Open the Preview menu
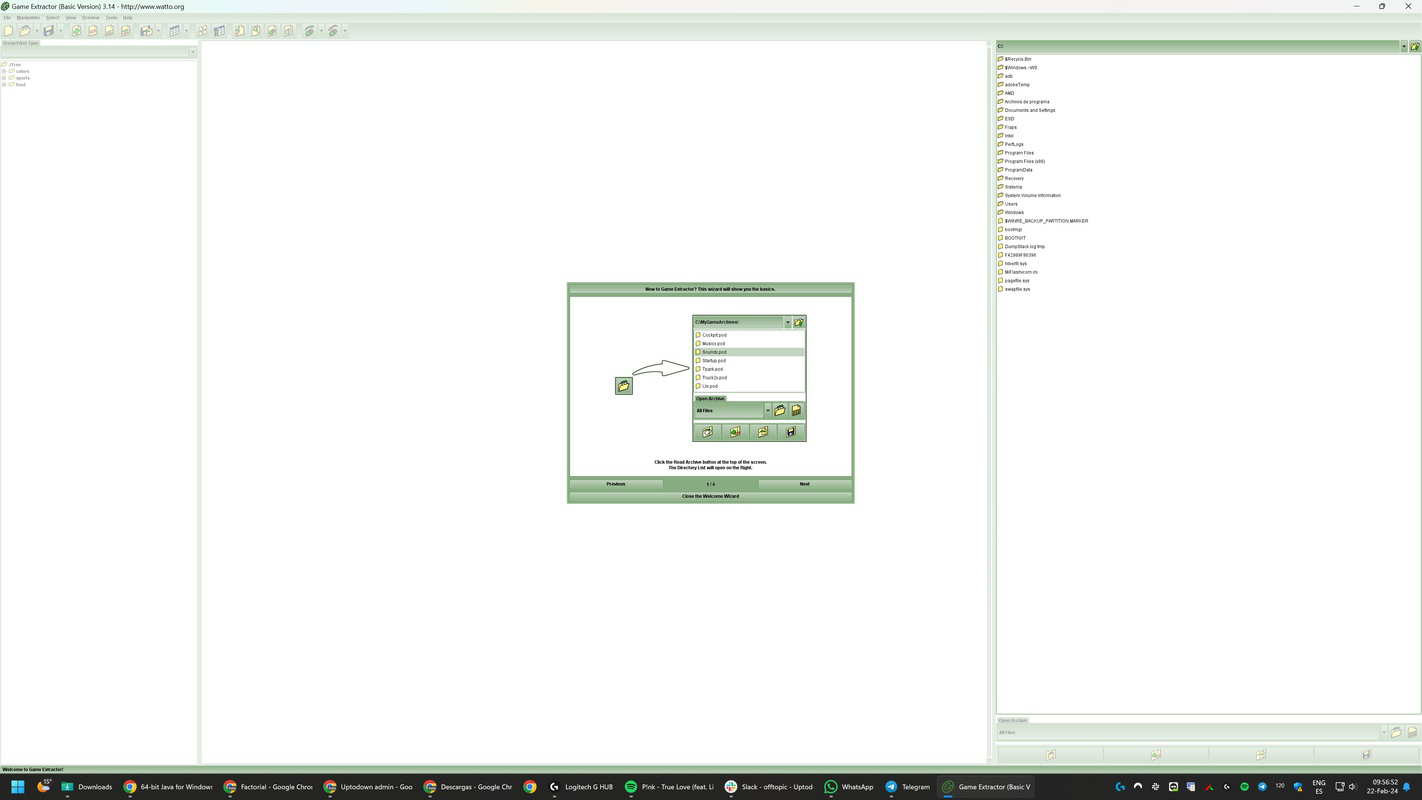1422x800 pixels. (x=91, y=17)
